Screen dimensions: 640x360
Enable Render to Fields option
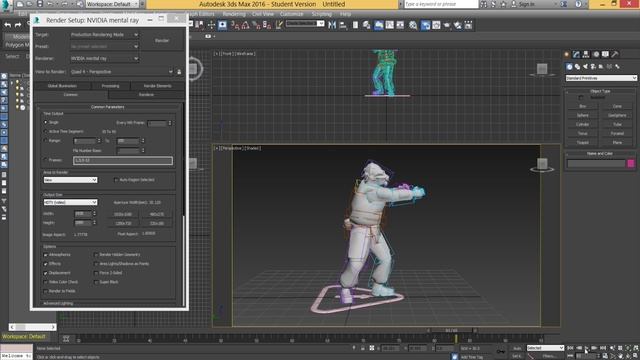pos(45,291)
